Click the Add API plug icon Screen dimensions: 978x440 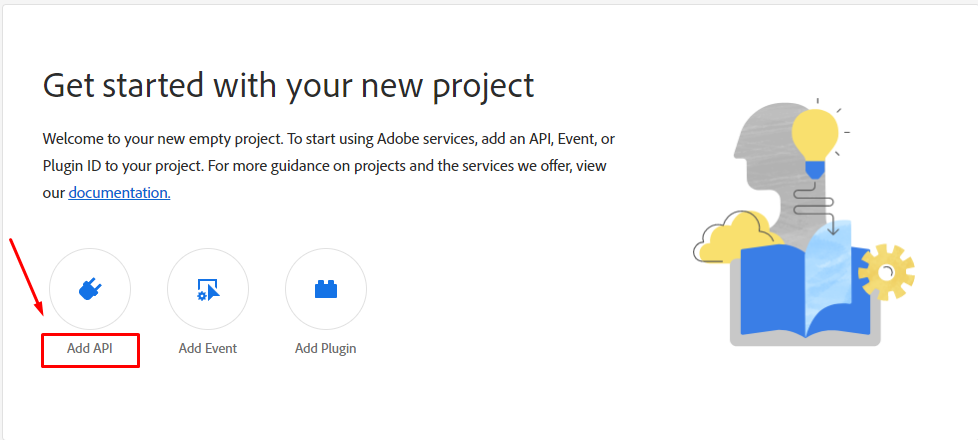click(90, 289)
